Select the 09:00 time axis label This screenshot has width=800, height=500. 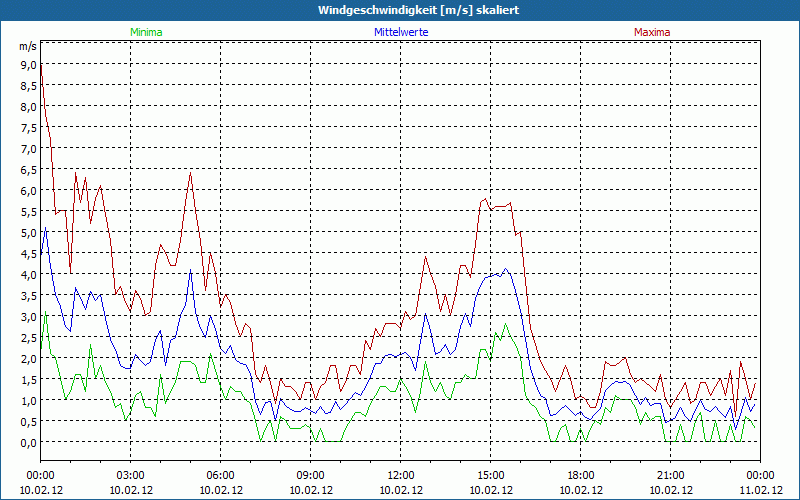pyautogui.click(x=311, y=475)
